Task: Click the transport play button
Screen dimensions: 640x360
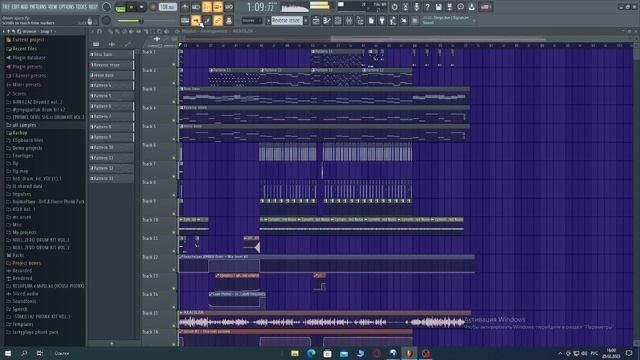Action: [x=131, y=7]
